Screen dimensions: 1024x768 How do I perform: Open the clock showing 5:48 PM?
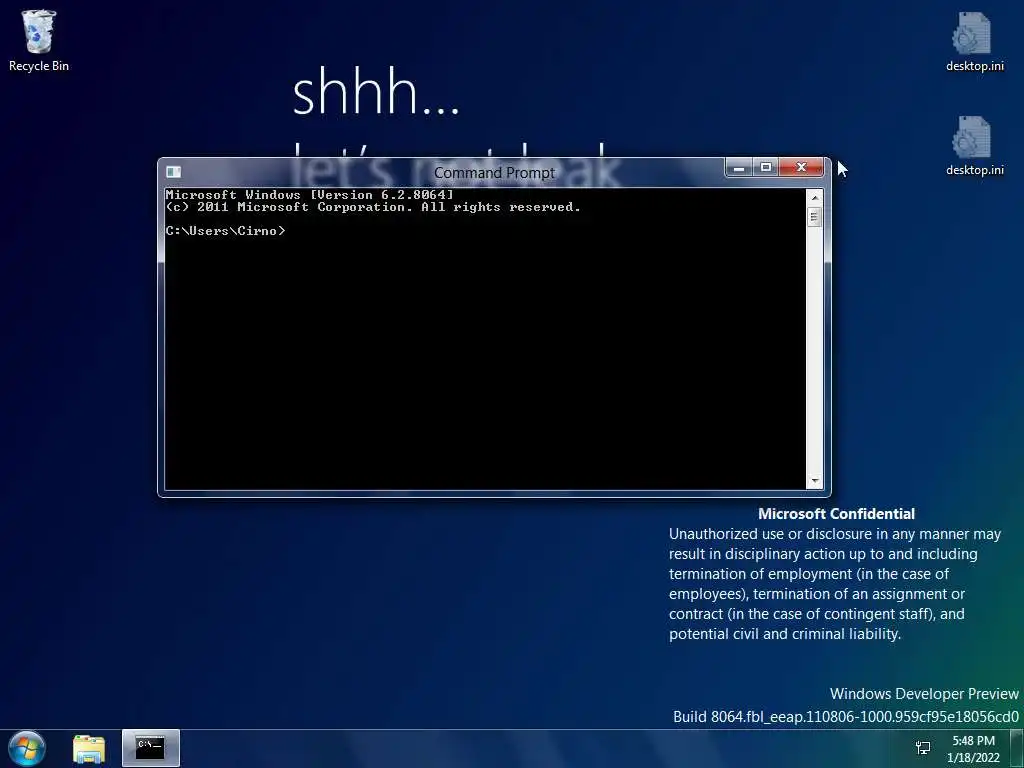973,748
